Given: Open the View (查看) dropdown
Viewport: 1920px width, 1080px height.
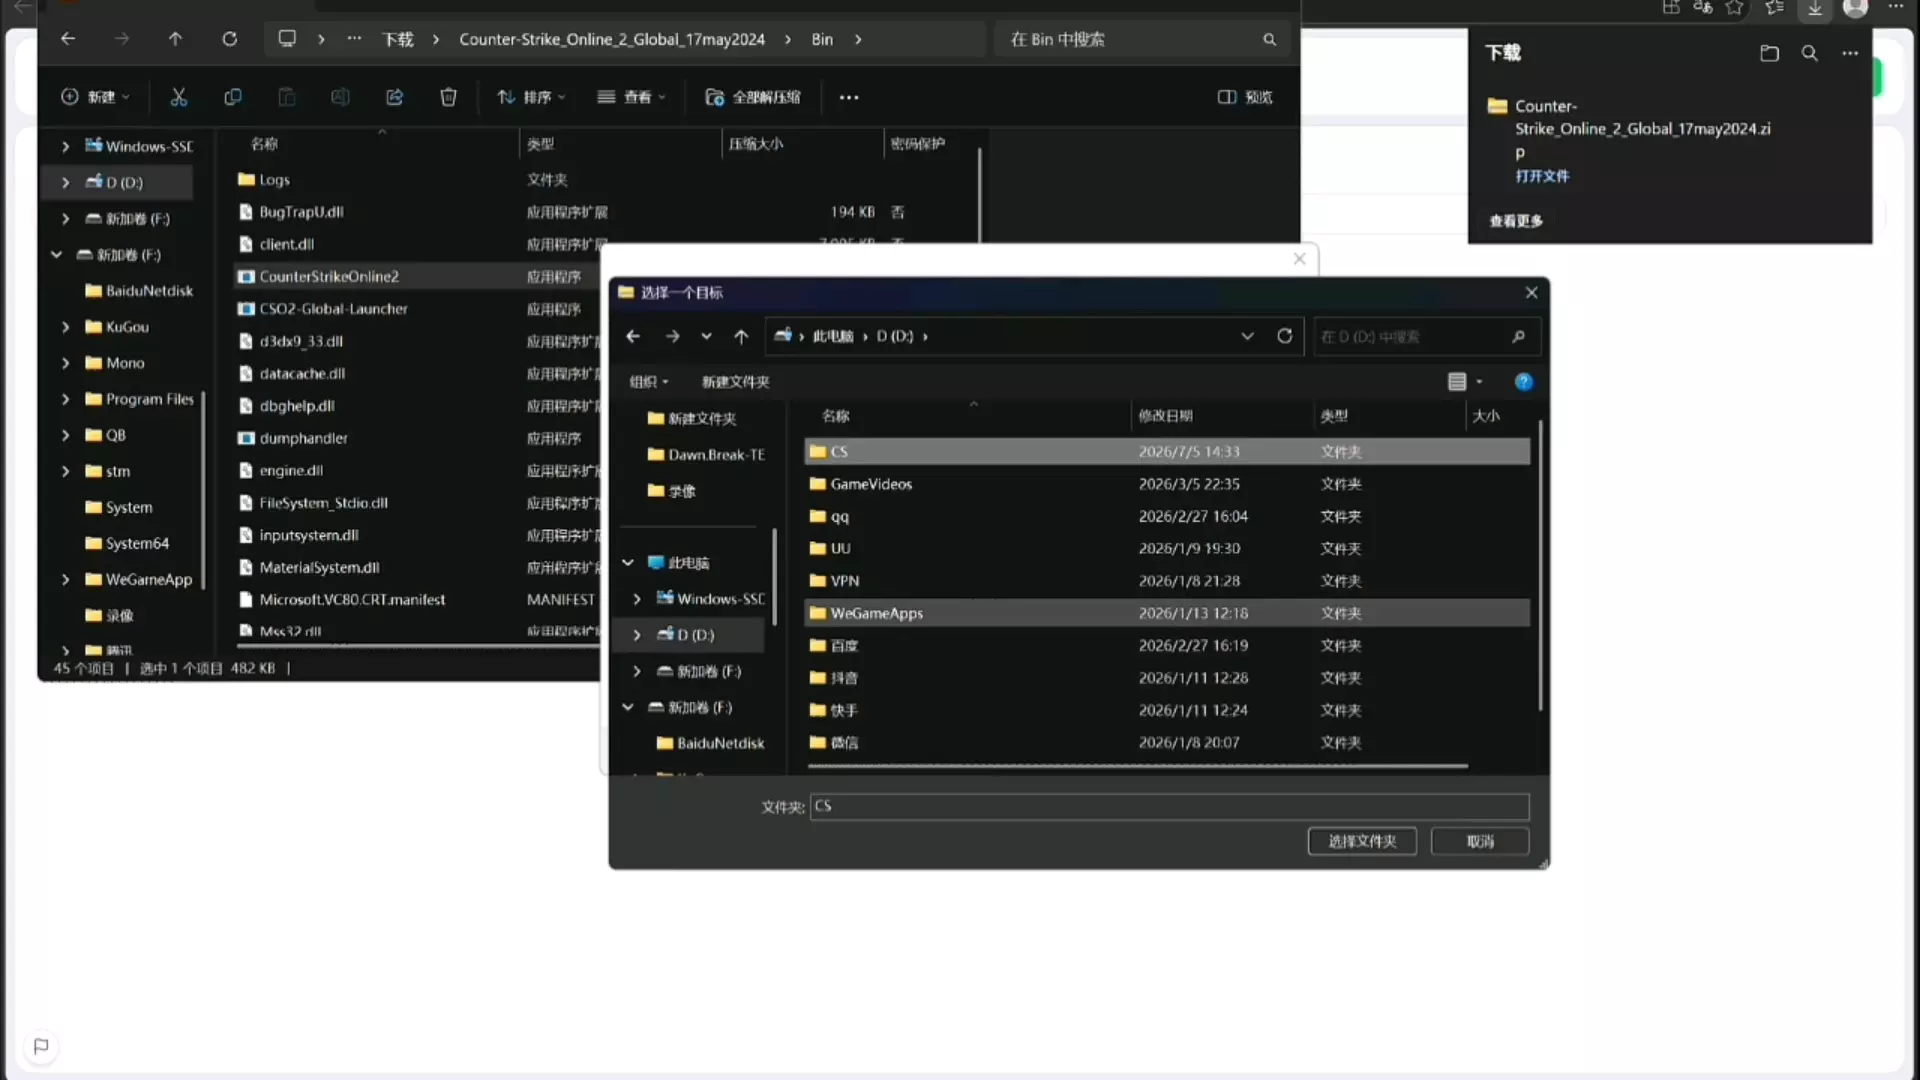Looking at the screenshot, I should point(631,97).
